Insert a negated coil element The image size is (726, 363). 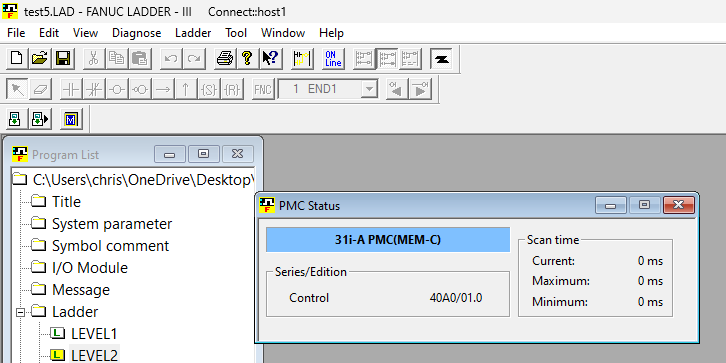tap(140, 89)
